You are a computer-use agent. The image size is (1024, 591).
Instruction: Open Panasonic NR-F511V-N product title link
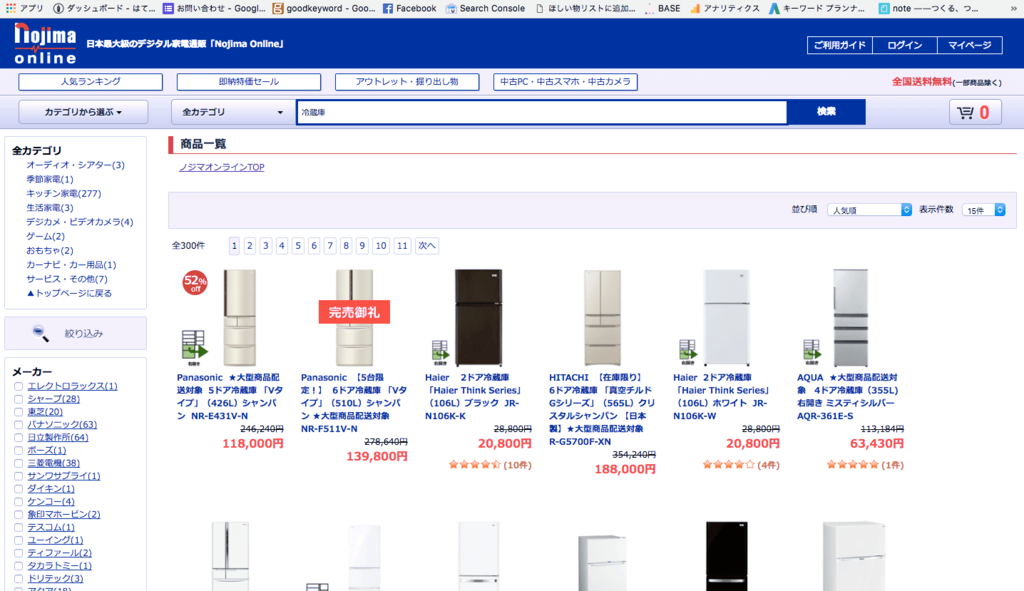tap(354, 403)
